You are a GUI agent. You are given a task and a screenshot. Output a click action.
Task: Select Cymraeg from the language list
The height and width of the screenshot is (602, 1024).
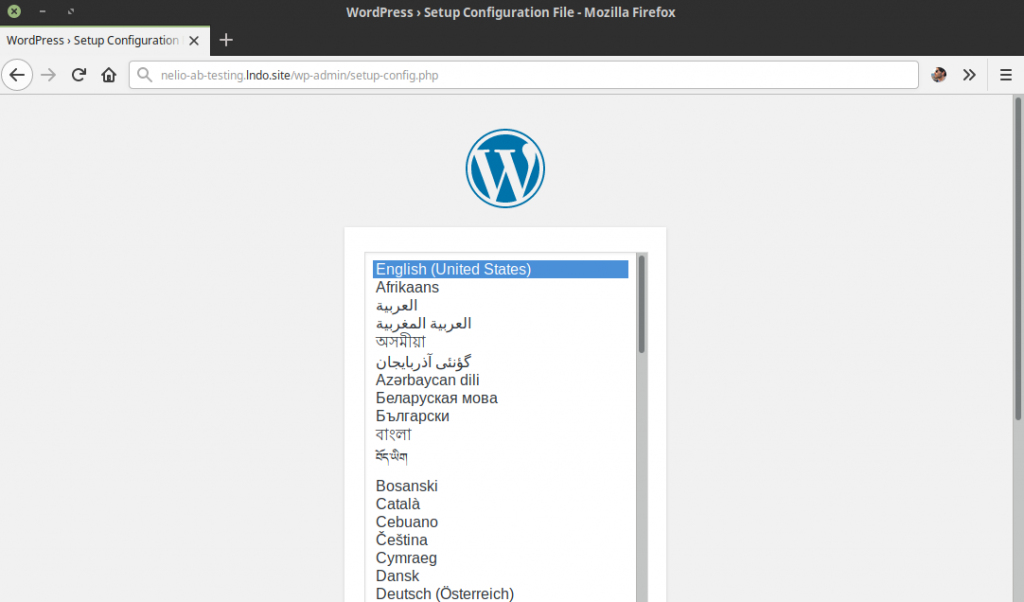(x=406, y=557)
